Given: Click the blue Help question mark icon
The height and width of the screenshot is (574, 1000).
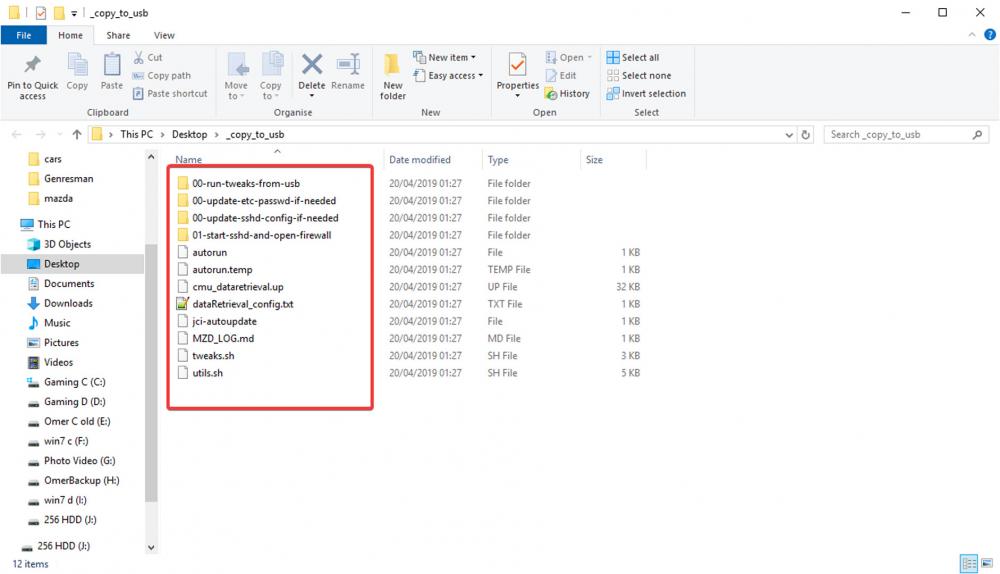Looking at the screenshot, I should (990, 35).
